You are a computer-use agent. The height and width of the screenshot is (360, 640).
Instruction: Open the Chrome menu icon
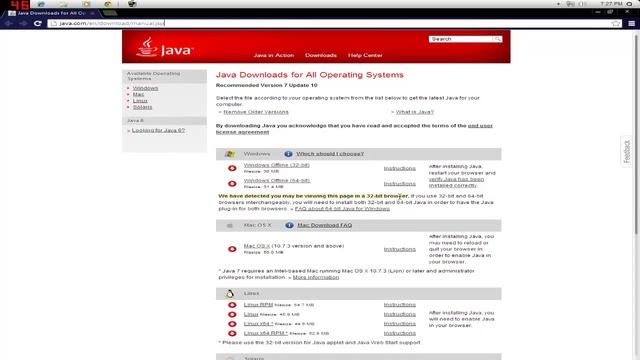pos(631,23)
